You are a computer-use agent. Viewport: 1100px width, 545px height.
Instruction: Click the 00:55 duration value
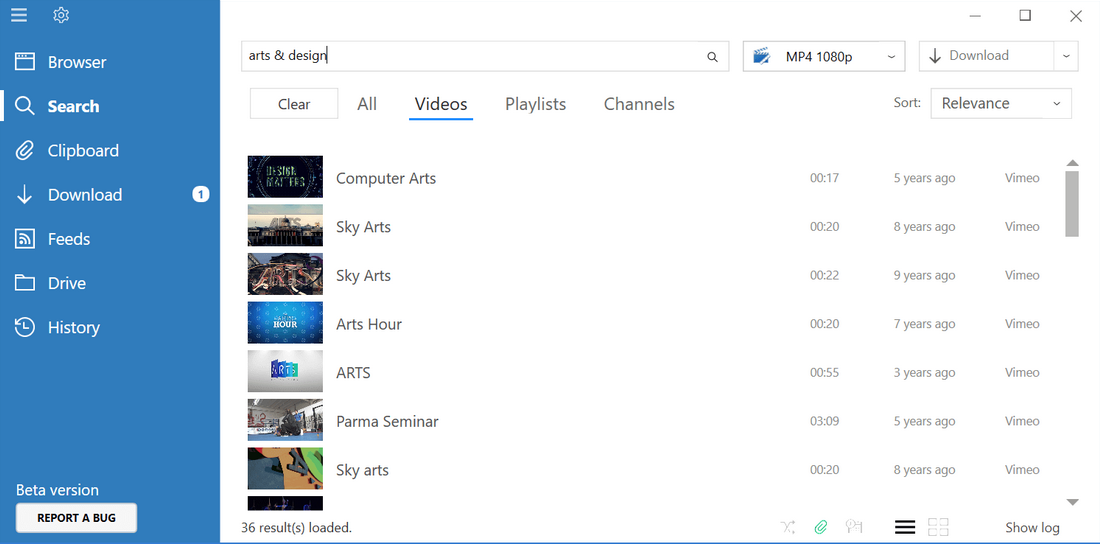point(824,372)
